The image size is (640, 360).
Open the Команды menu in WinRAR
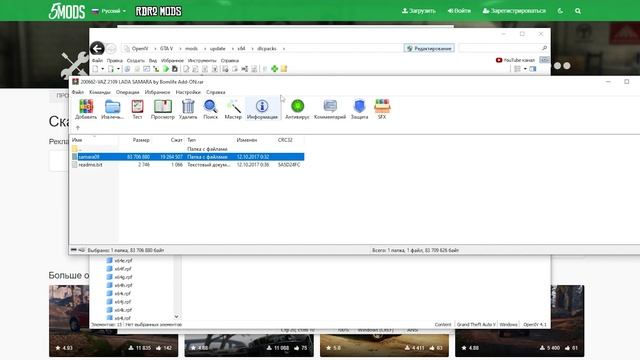click(x=100, y=92)
